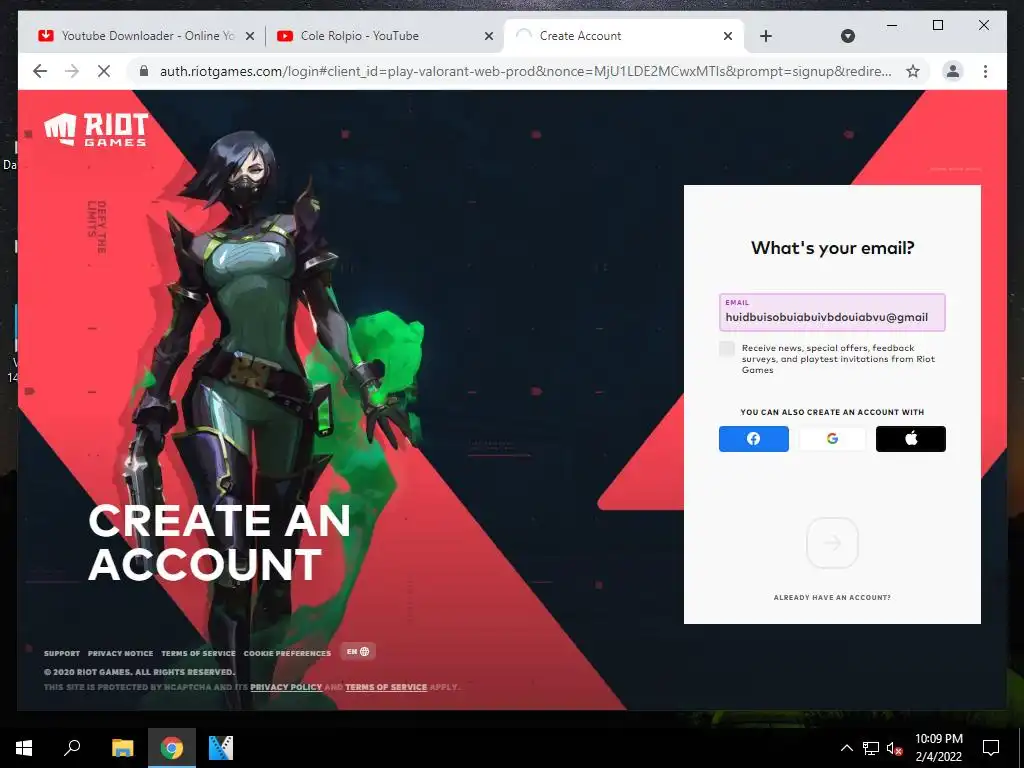Viewport: 1024px width, 768px height.
Task: Open File Explorer from the taskbar
Action: click(x=122, y=748)
